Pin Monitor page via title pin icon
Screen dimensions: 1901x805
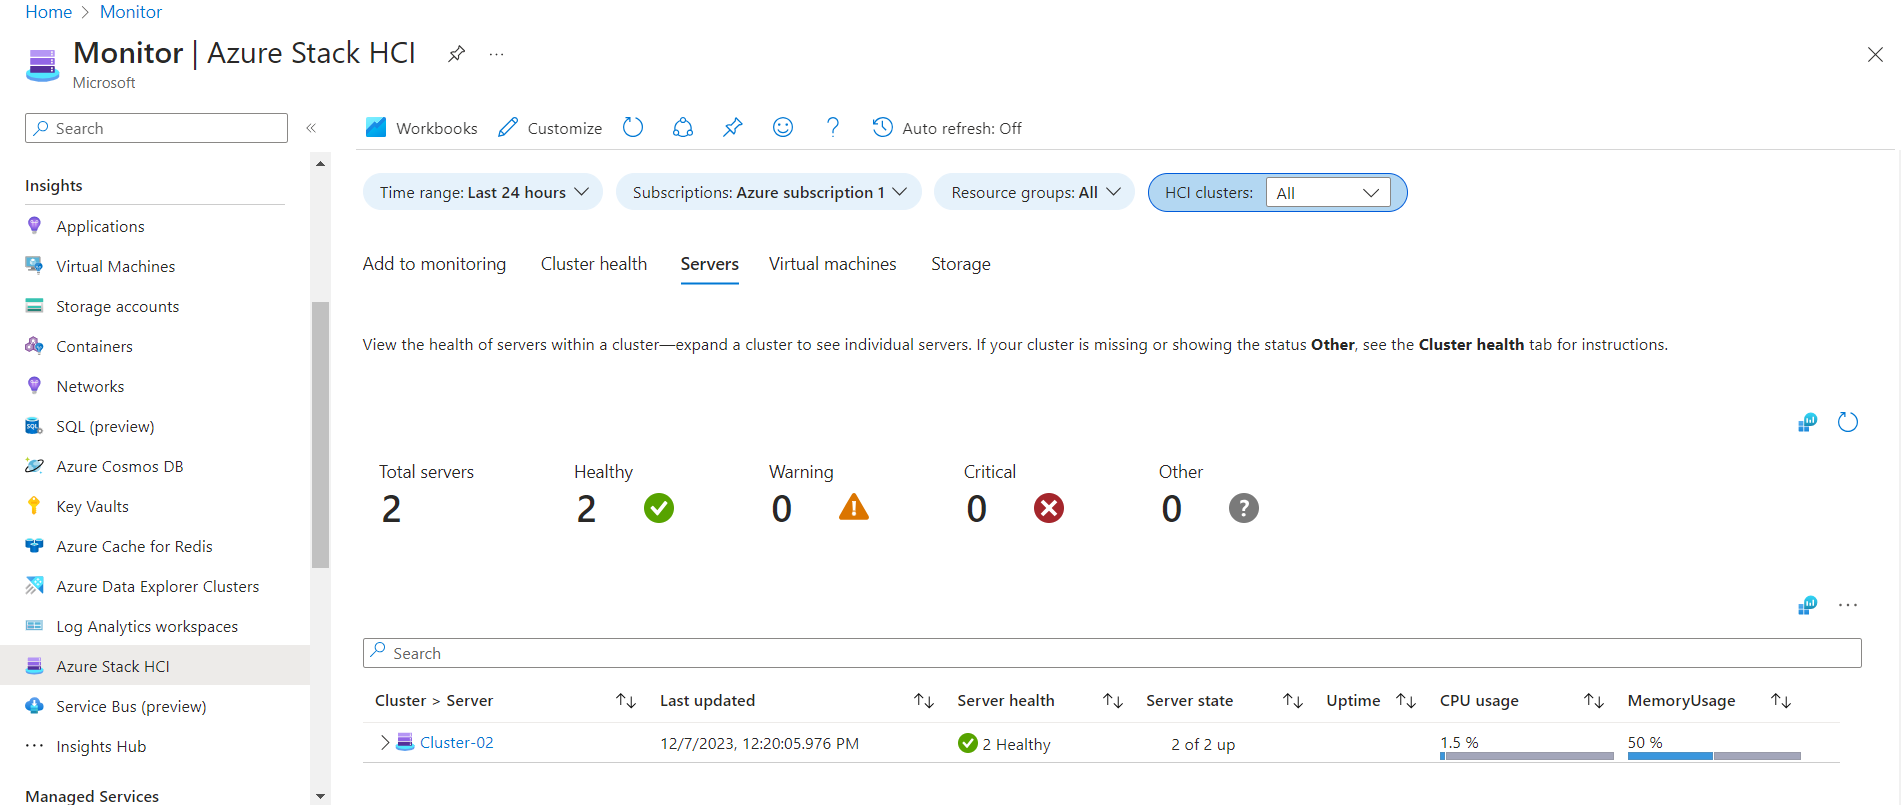pyautogui.click(x=456, y=54)
